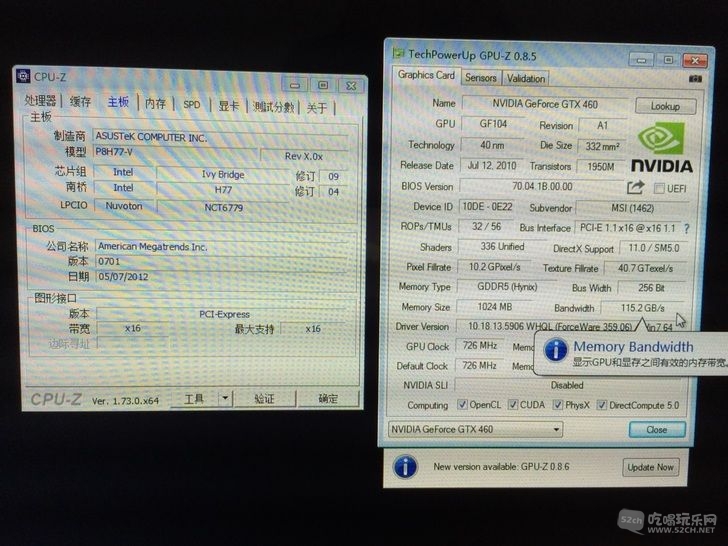Open the SPD tab in CPU-Z
The image size is (728, 546).
click(191, 104)
